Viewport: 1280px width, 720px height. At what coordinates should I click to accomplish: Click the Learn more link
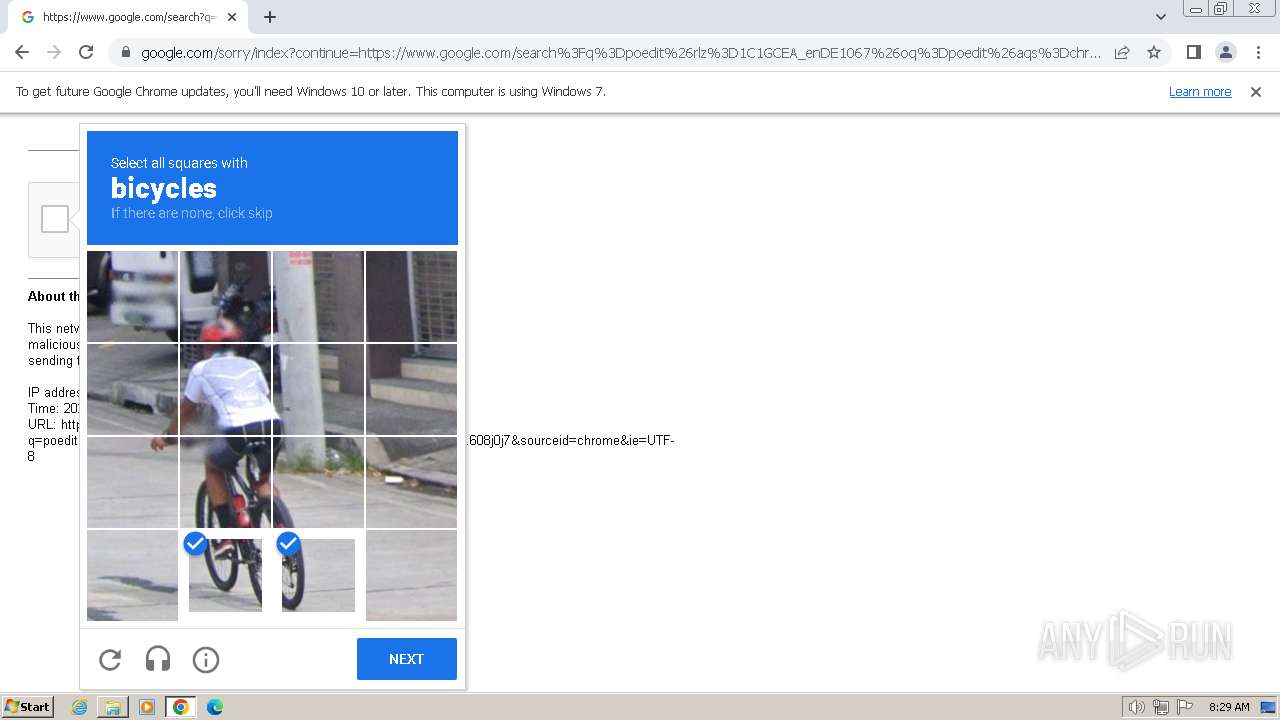click(x=1200, y=92)
